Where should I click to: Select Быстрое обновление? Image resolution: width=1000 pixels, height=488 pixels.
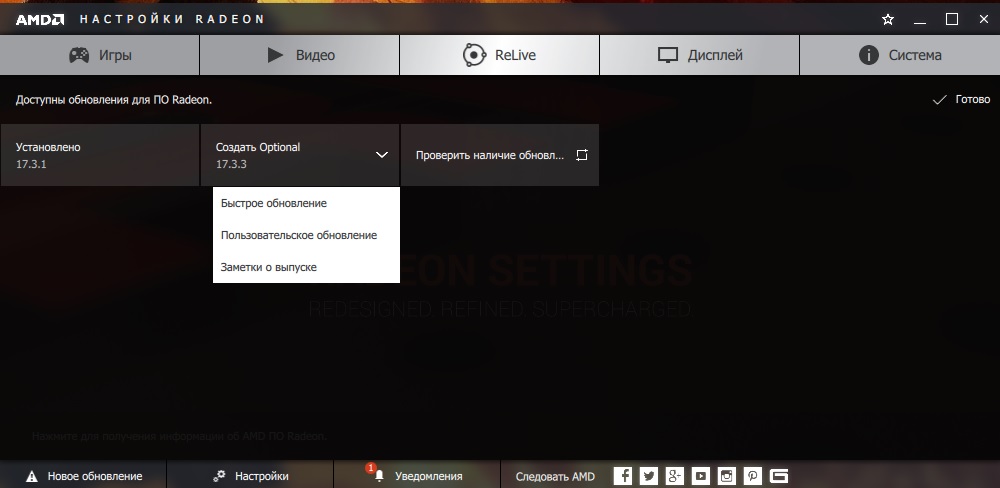[x=306, y=203]
